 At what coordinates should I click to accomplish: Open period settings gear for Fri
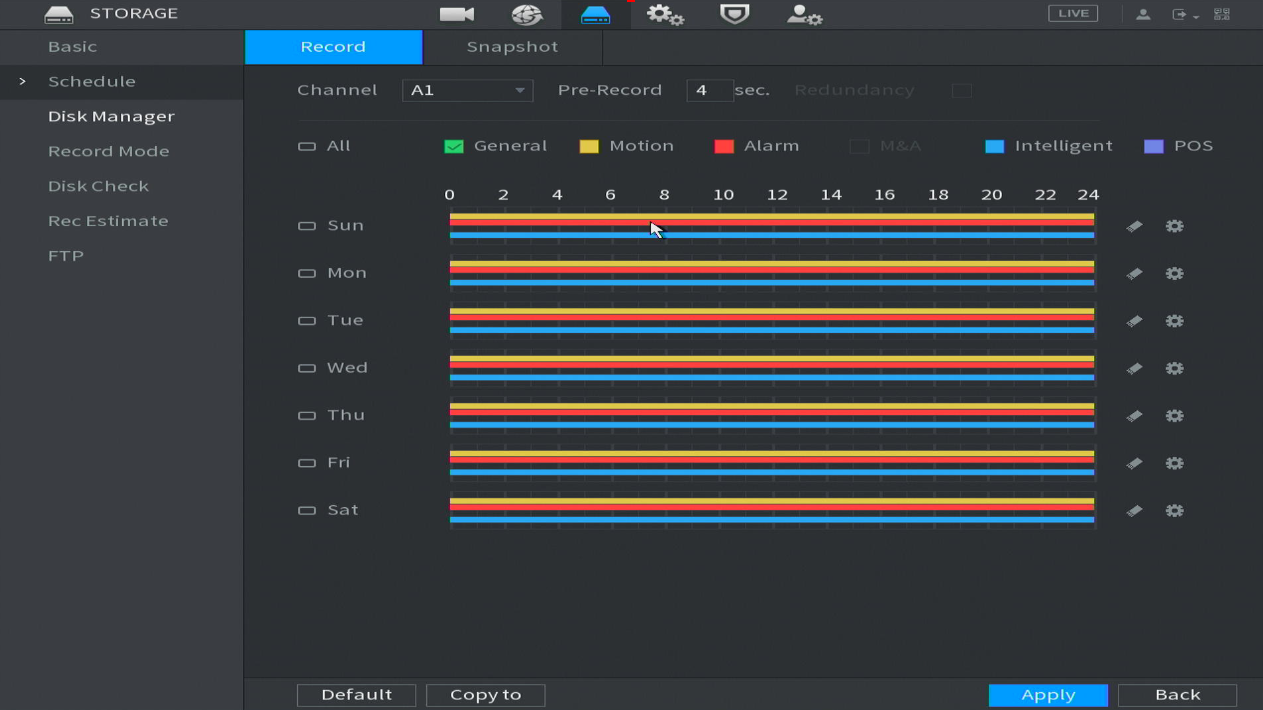pos(1175,464)
